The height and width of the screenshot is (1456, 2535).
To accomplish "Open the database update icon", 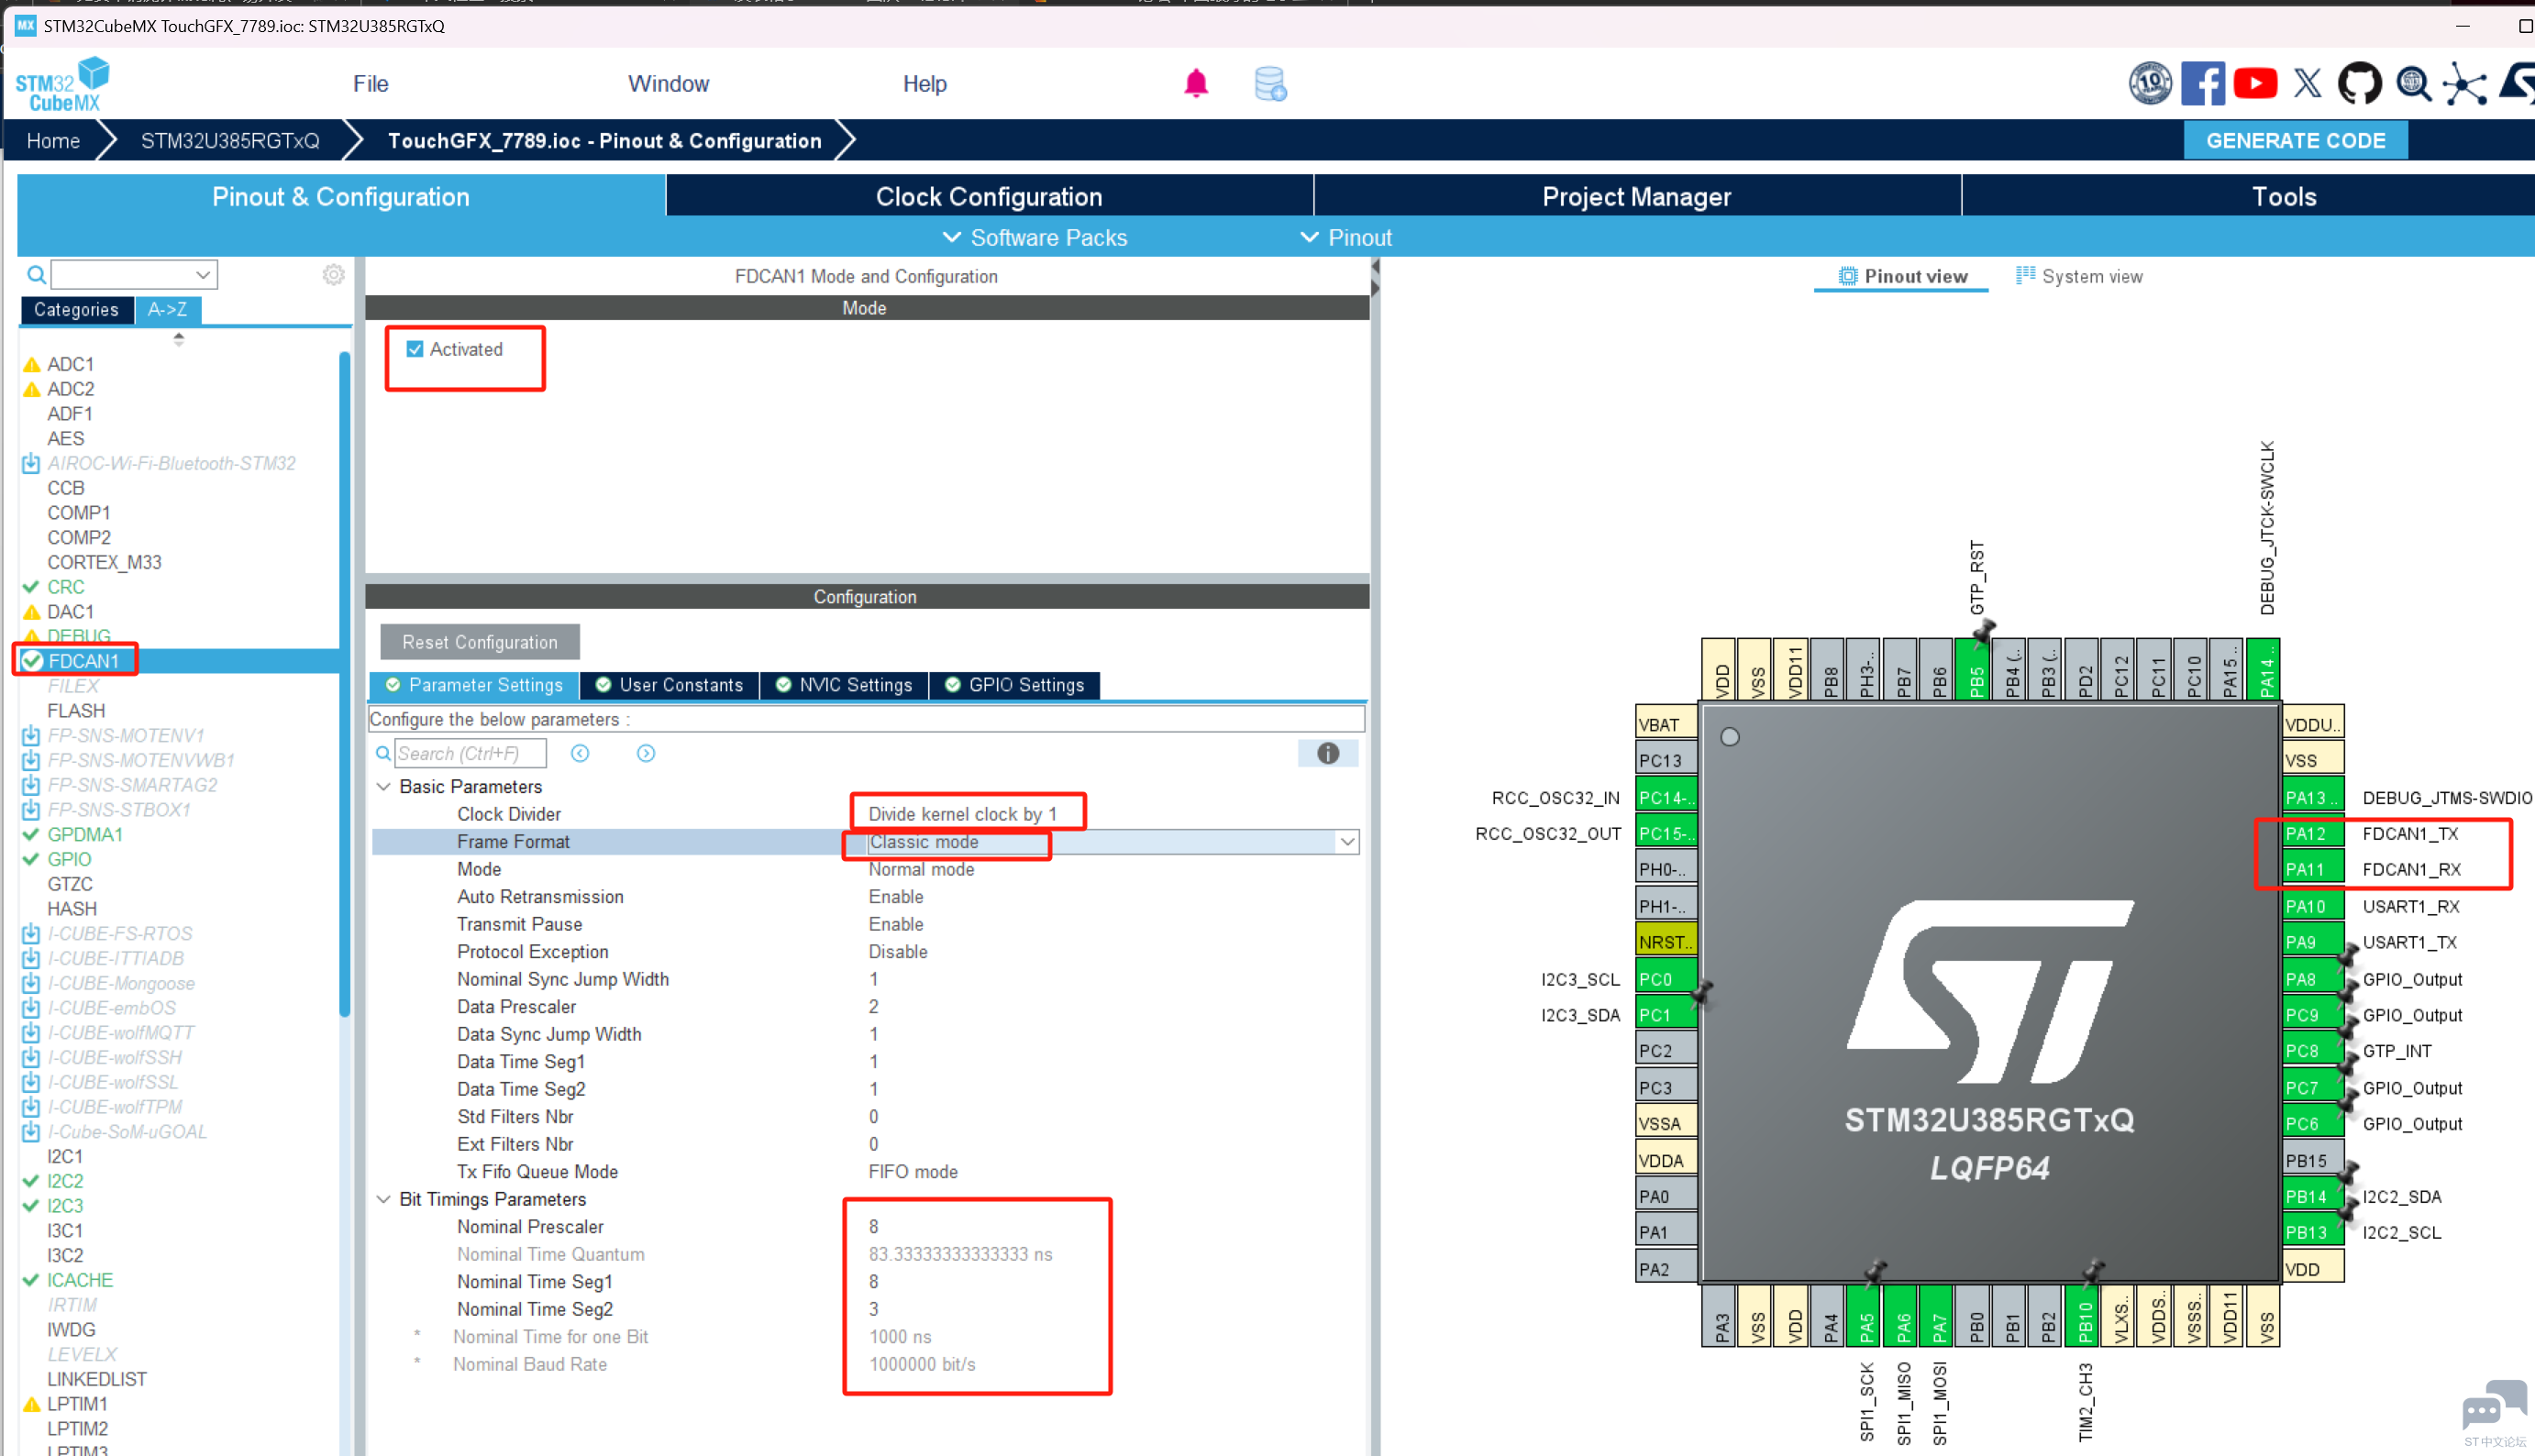I will [x=1270, y=84].
